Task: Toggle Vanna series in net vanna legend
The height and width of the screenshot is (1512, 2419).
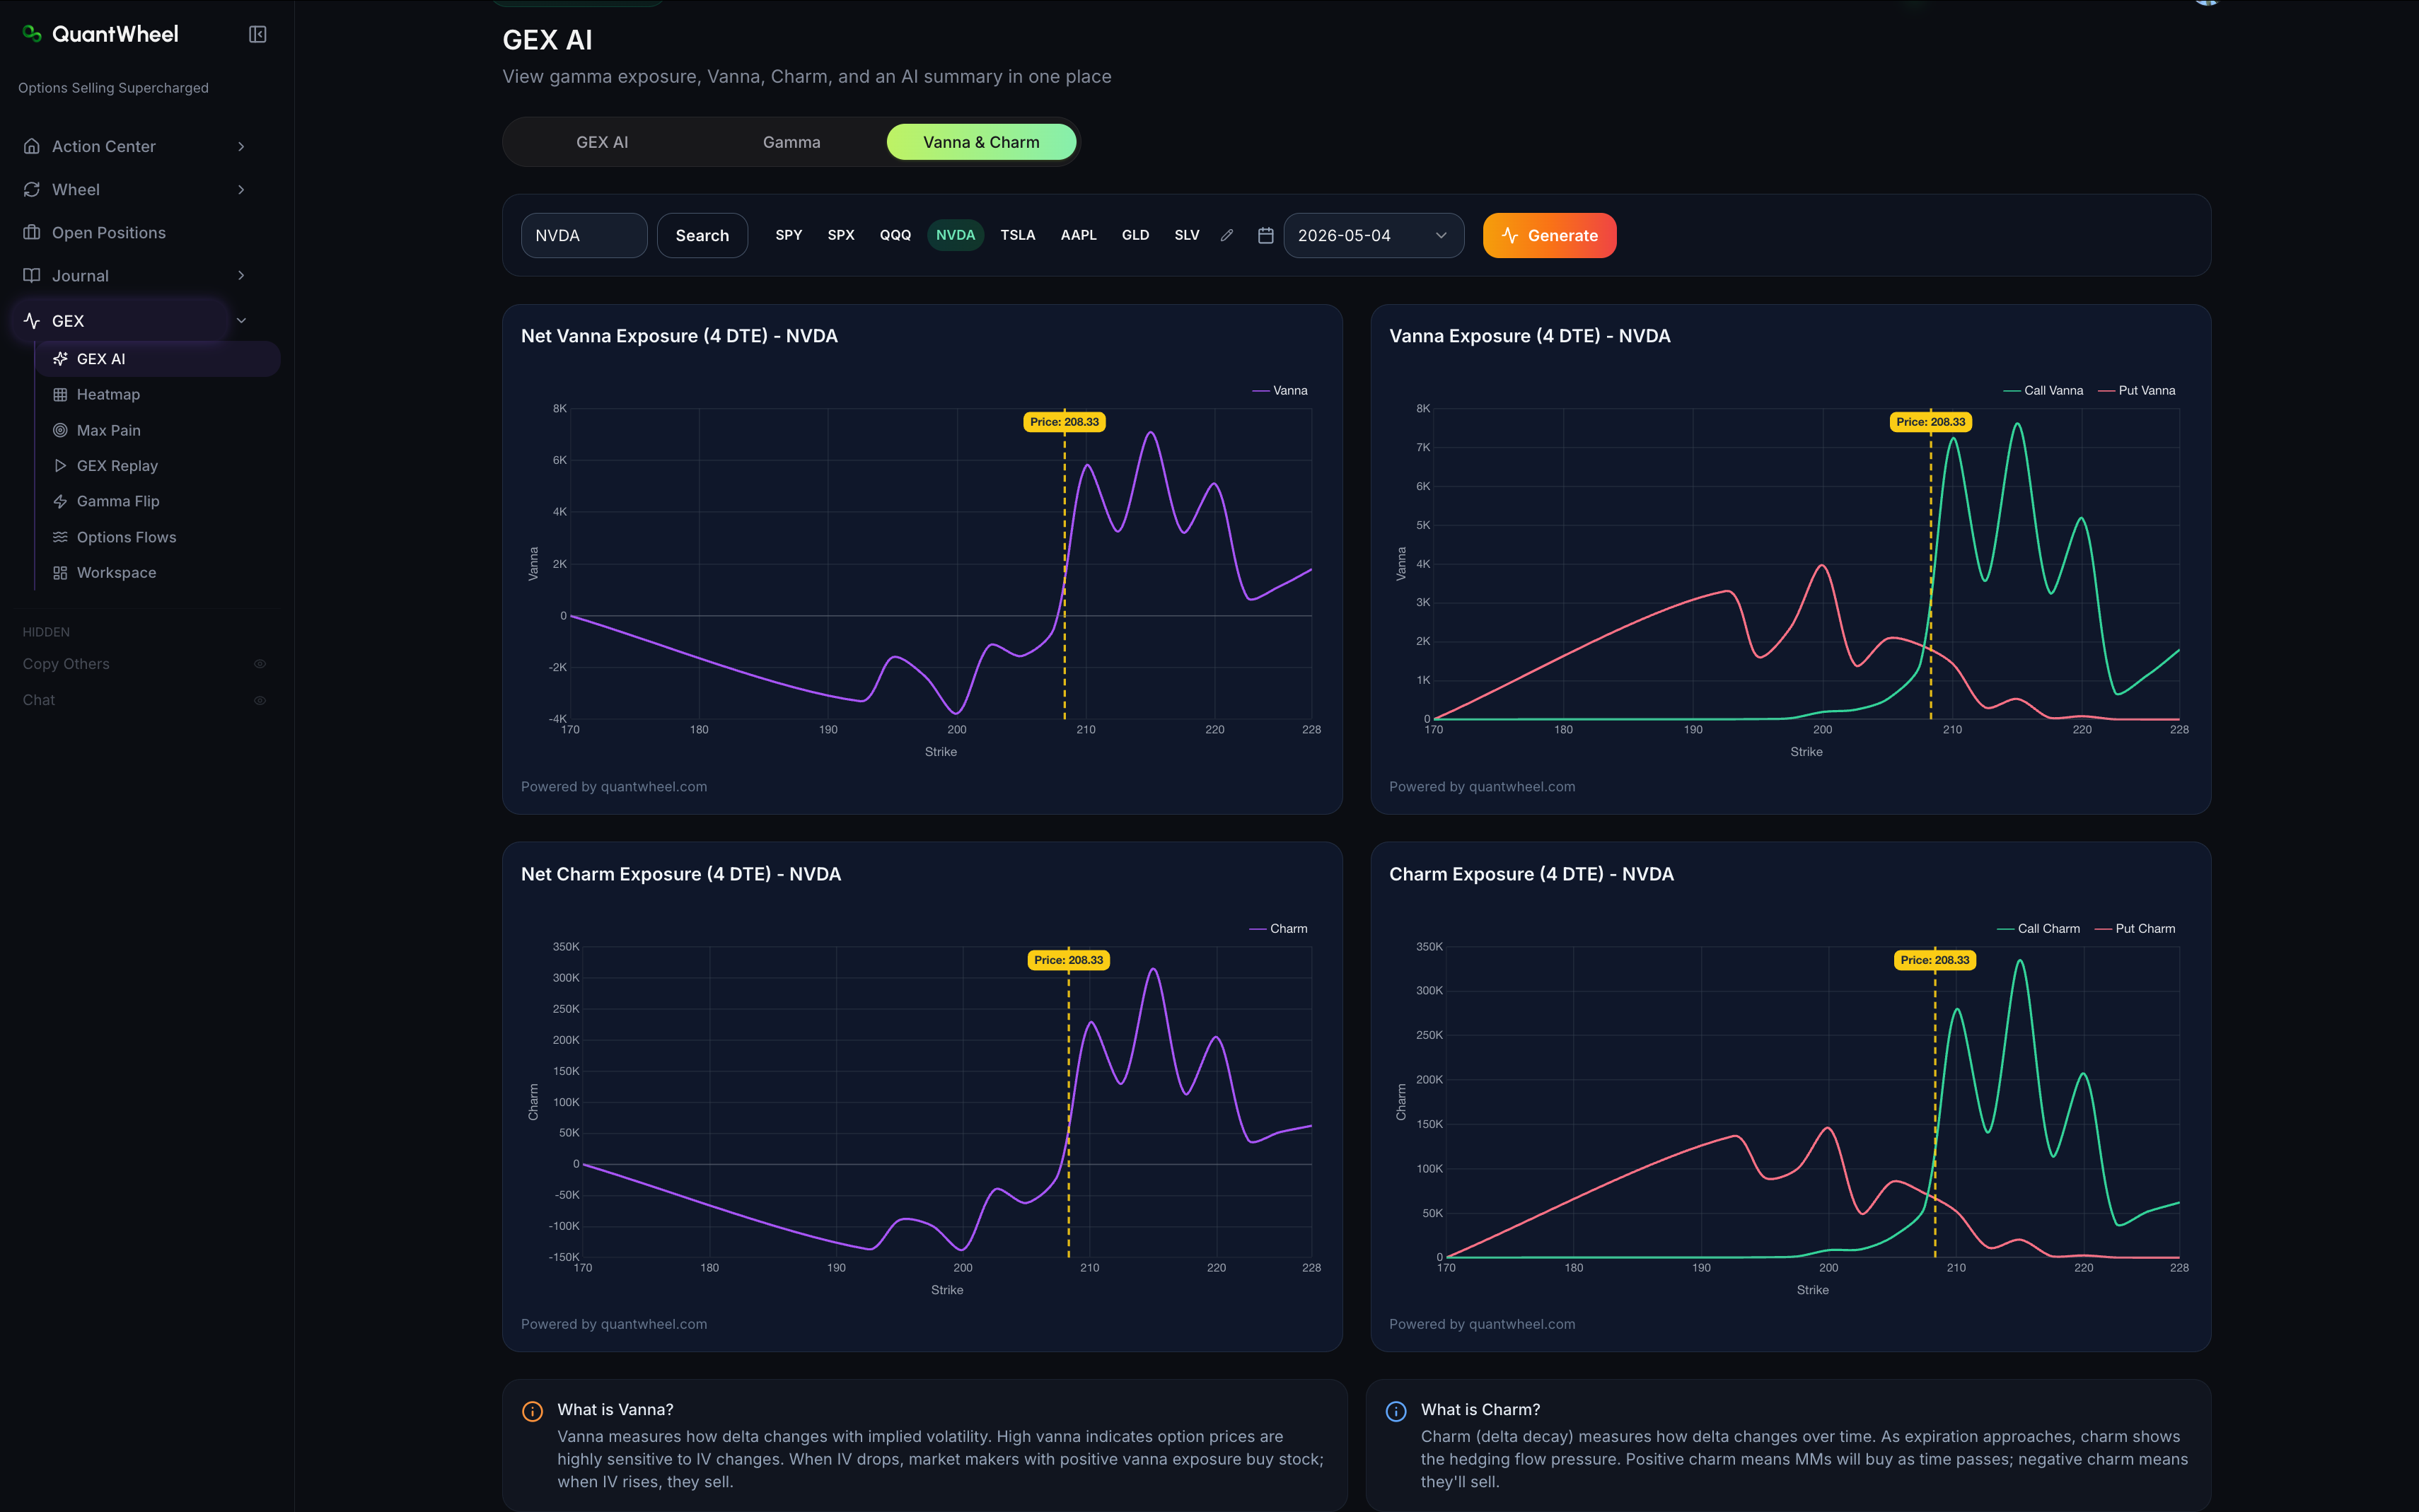Action: (x=1280, y=391)
